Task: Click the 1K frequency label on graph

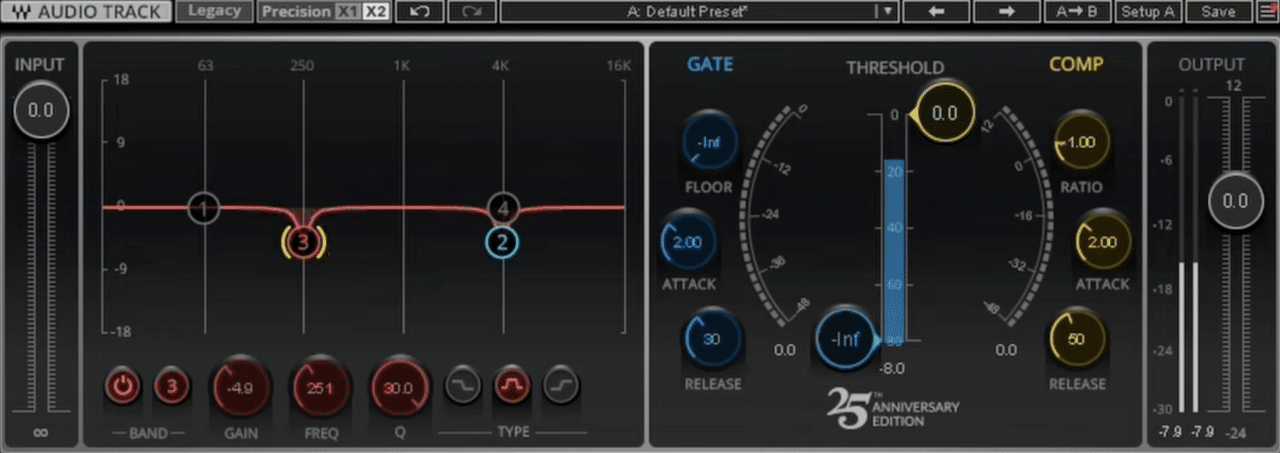Action: click(x=401, y=66)
